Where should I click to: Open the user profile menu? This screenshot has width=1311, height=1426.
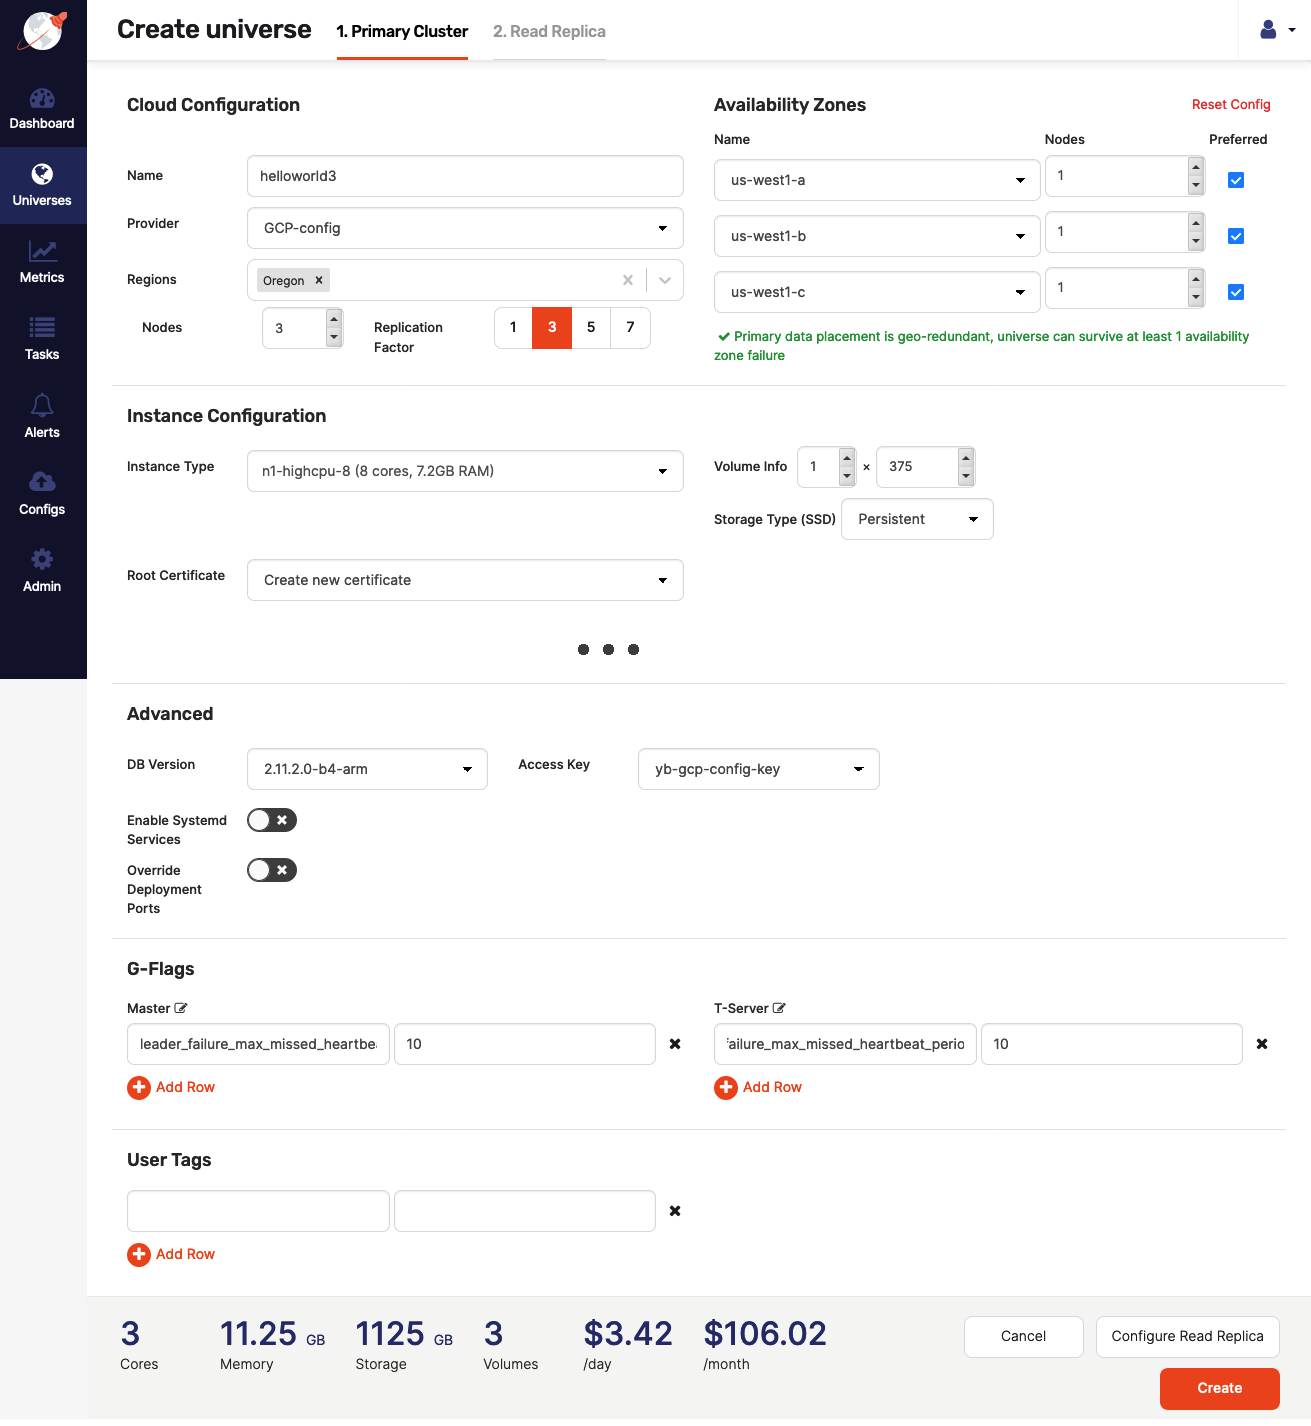(x=1276, y=30)
